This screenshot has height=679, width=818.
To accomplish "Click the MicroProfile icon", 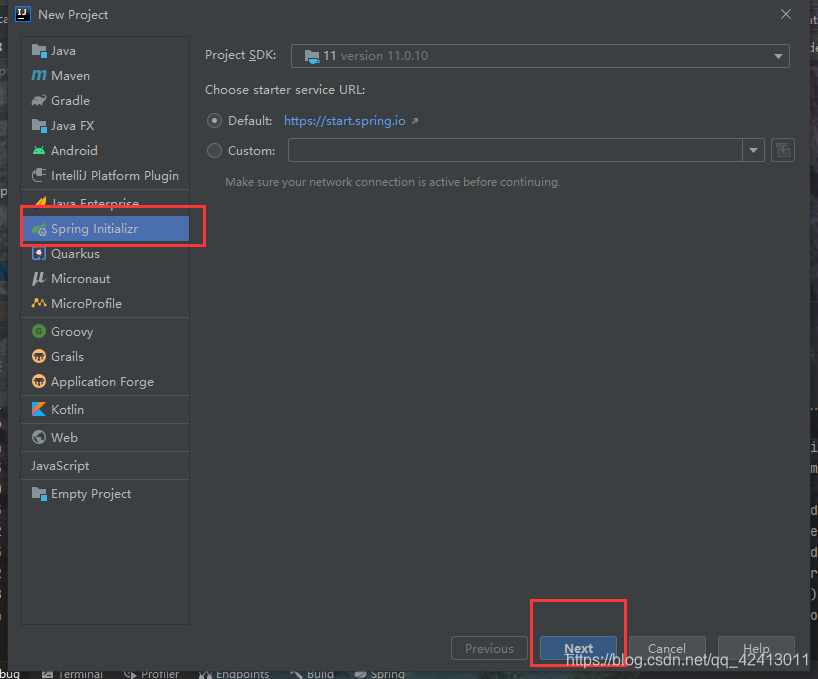I will [x=39, y=303].
